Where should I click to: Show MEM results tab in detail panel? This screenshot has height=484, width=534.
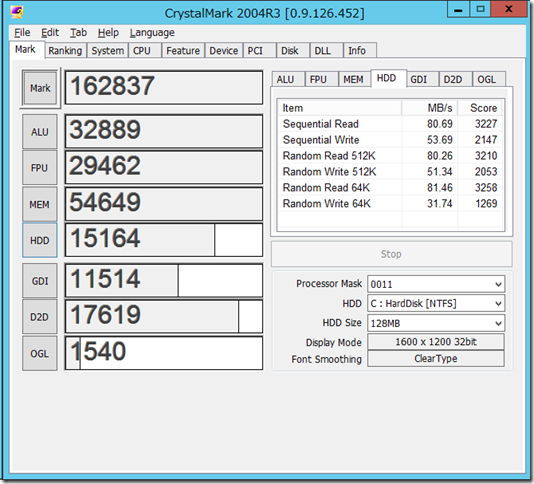pos(354,79)
